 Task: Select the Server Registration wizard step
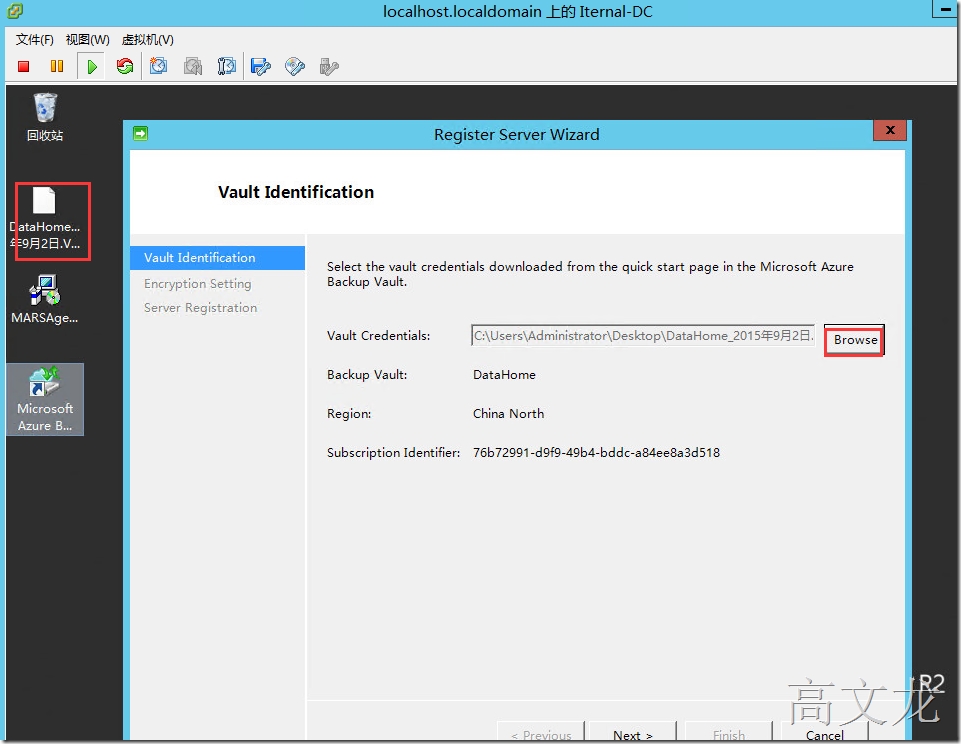(200, 308)
